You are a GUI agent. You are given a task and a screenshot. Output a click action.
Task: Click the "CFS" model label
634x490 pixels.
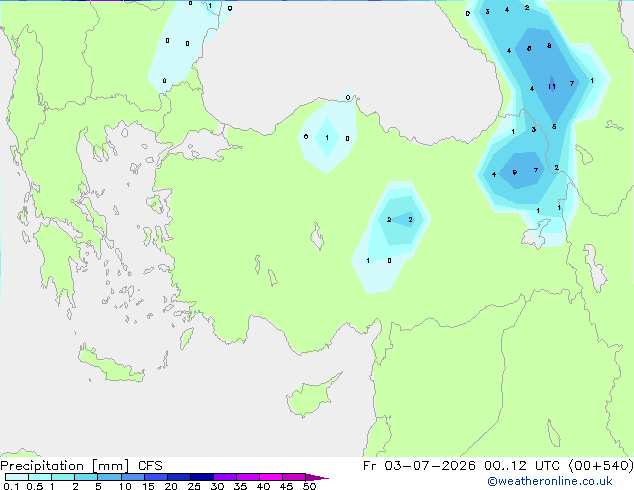(150, 466)
